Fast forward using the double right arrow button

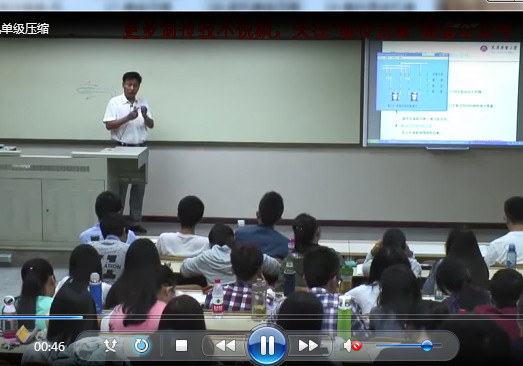pyautogui.click(x=309, y=346)
